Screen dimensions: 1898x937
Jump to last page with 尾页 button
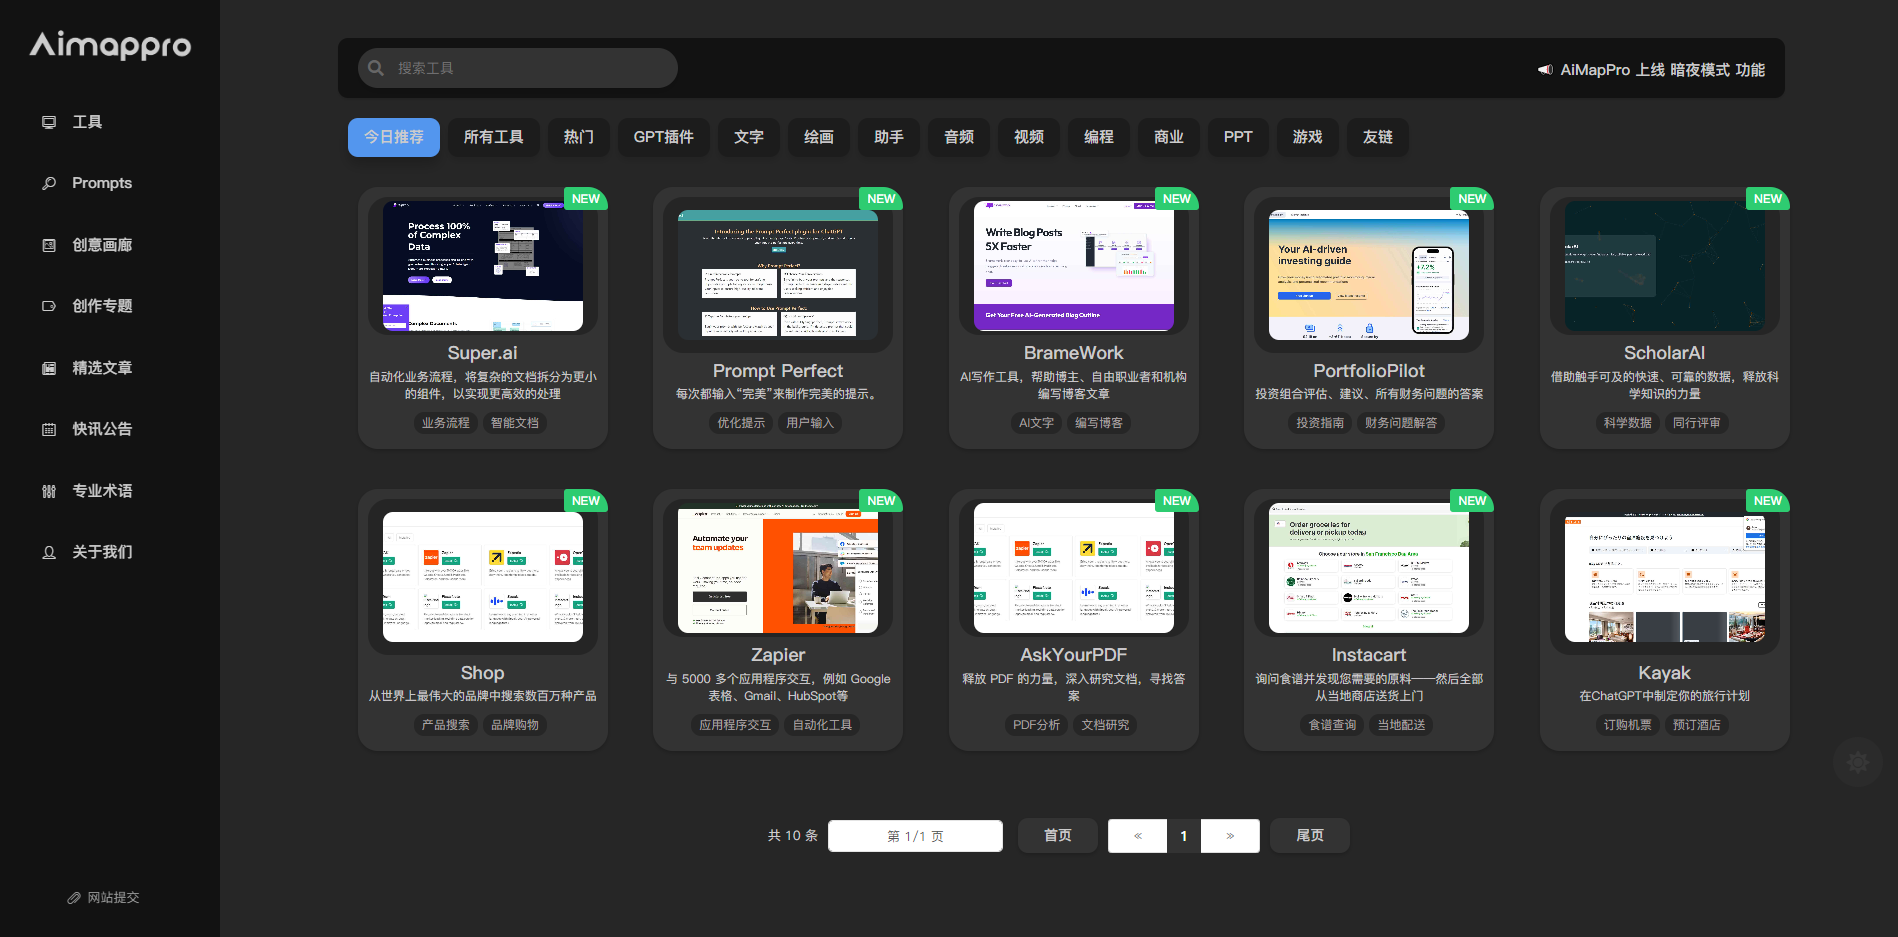[x=1309, y=836]
